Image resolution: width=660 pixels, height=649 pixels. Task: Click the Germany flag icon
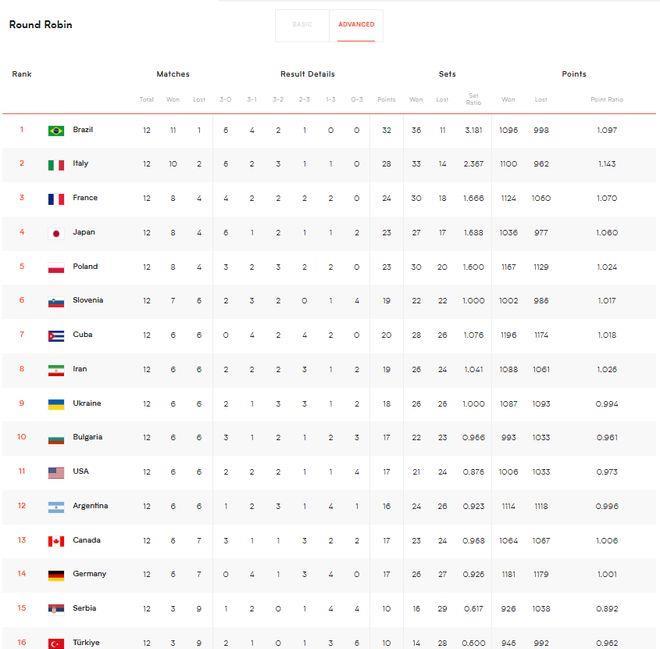click(x=56, y=575)
